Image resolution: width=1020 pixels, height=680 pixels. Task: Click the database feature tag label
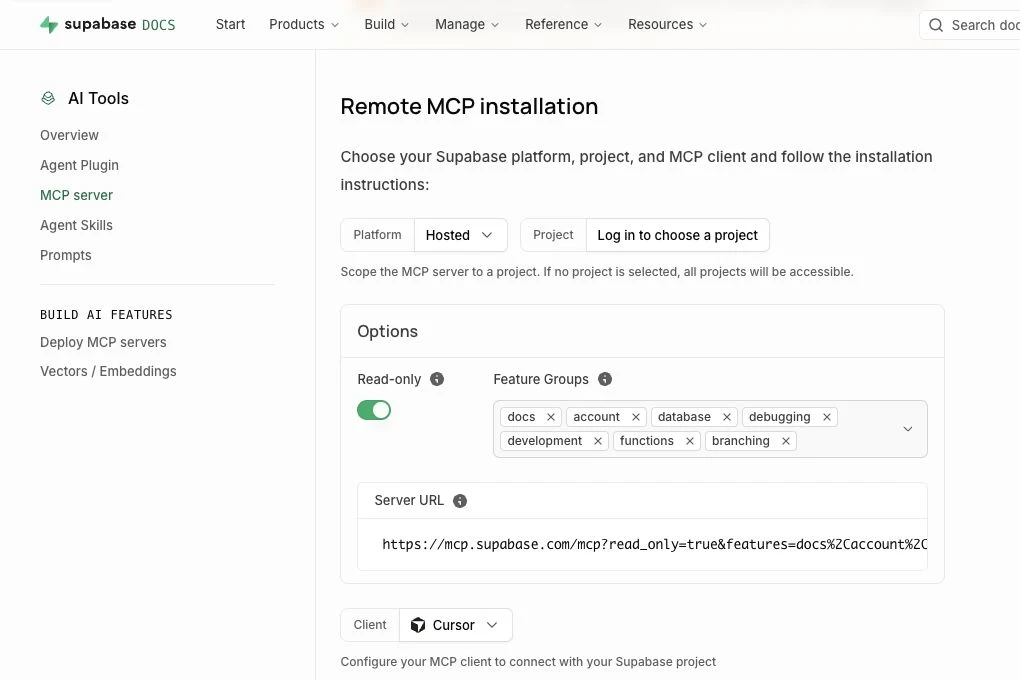pyautogui.click(x=684, y=417)
